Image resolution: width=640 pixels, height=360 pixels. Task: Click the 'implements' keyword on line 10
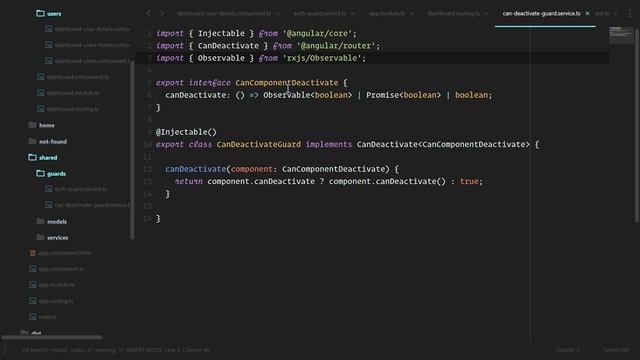point(329,144)
